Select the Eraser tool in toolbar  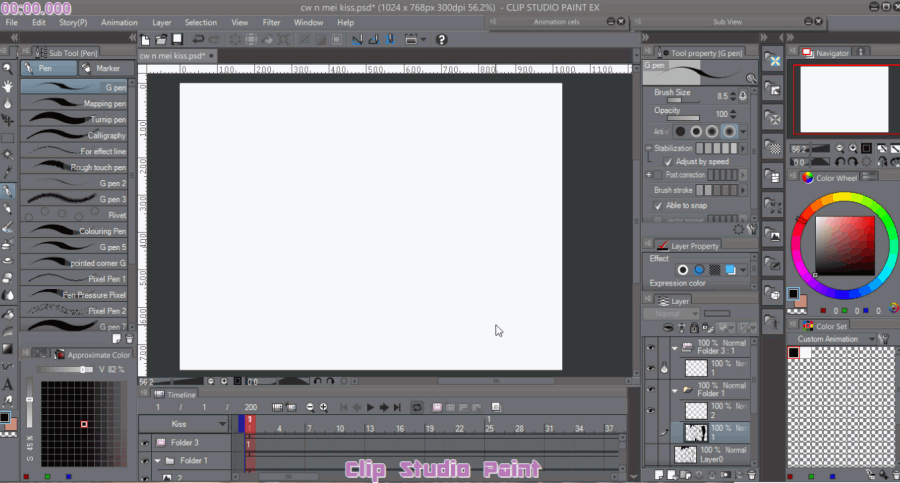(7, 279)
